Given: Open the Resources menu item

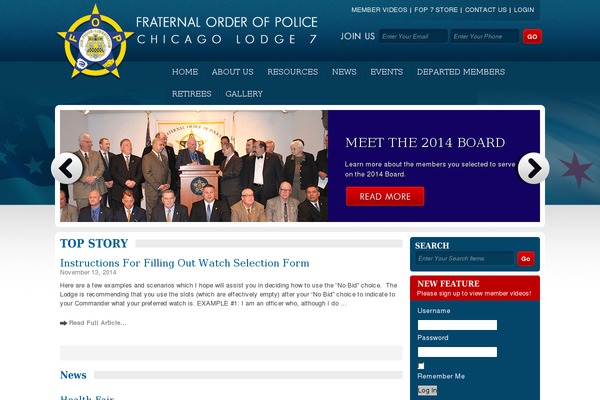Looking at the screenshot, I should click(292, 72).
